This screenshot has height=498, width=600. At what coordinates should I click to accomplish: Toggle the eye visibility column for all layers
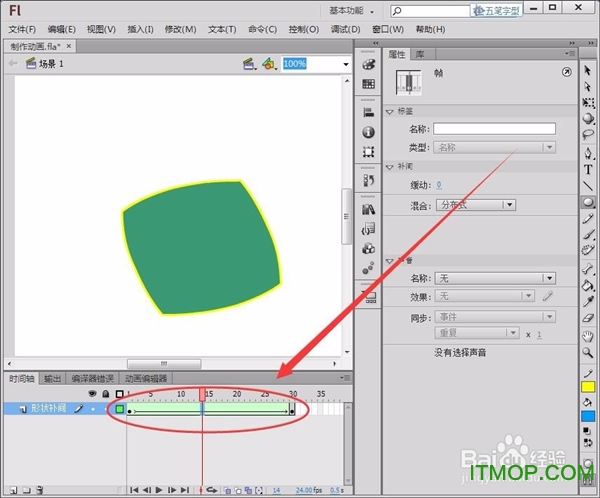point(92,394)
